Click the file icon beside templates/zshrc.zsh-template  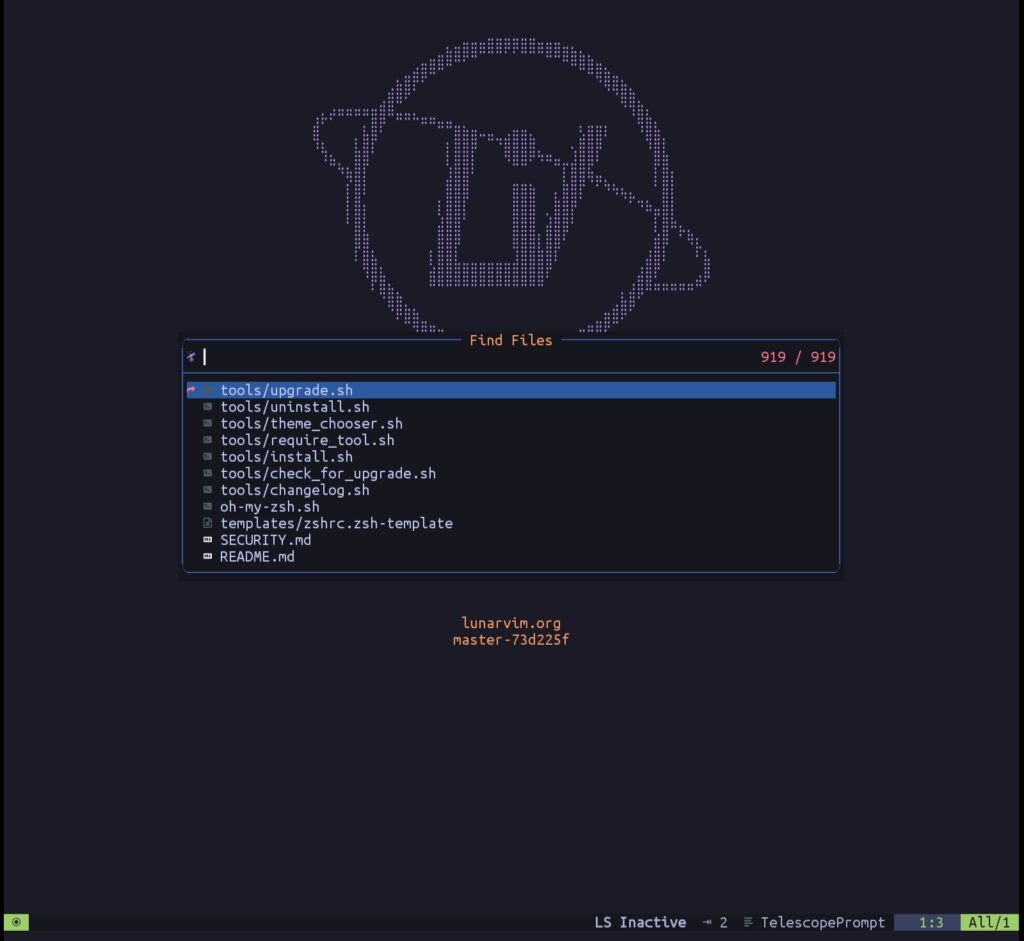coord(208,523)
